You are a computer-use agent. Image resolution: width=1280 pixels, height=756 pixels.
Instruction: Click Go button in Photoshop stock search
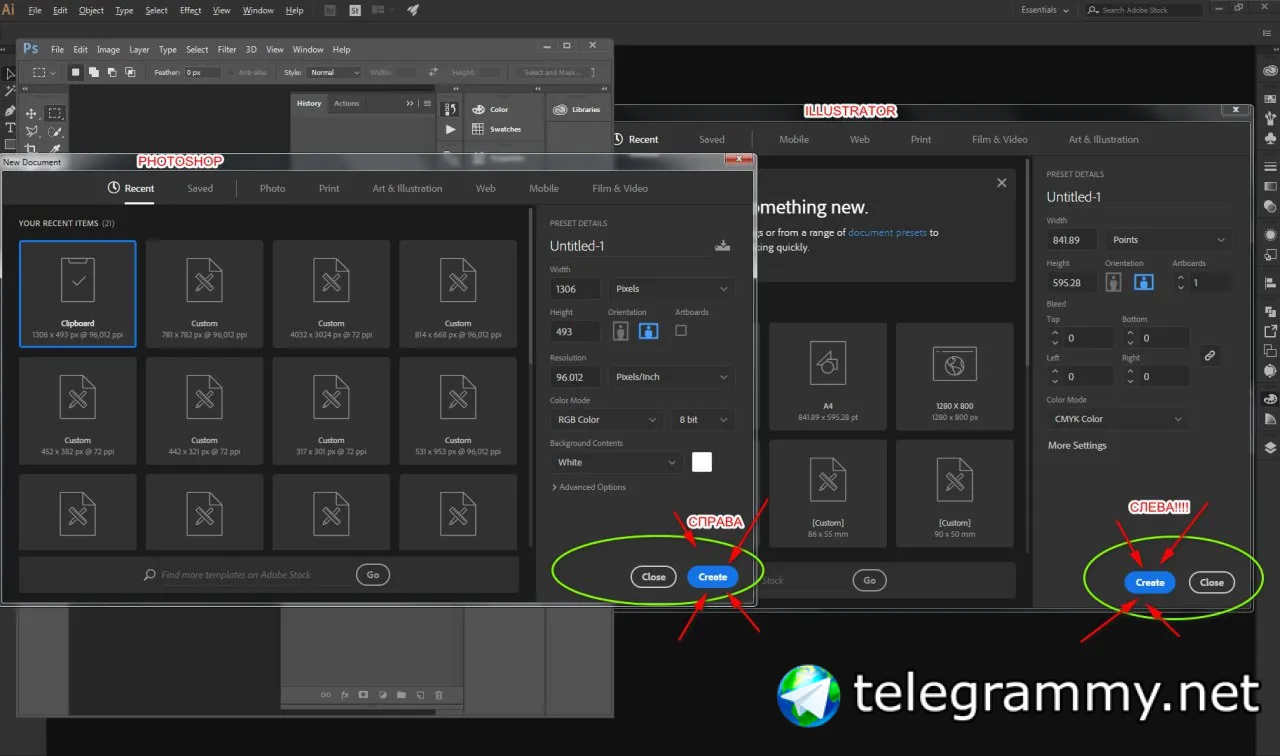[x=373, y=575]
